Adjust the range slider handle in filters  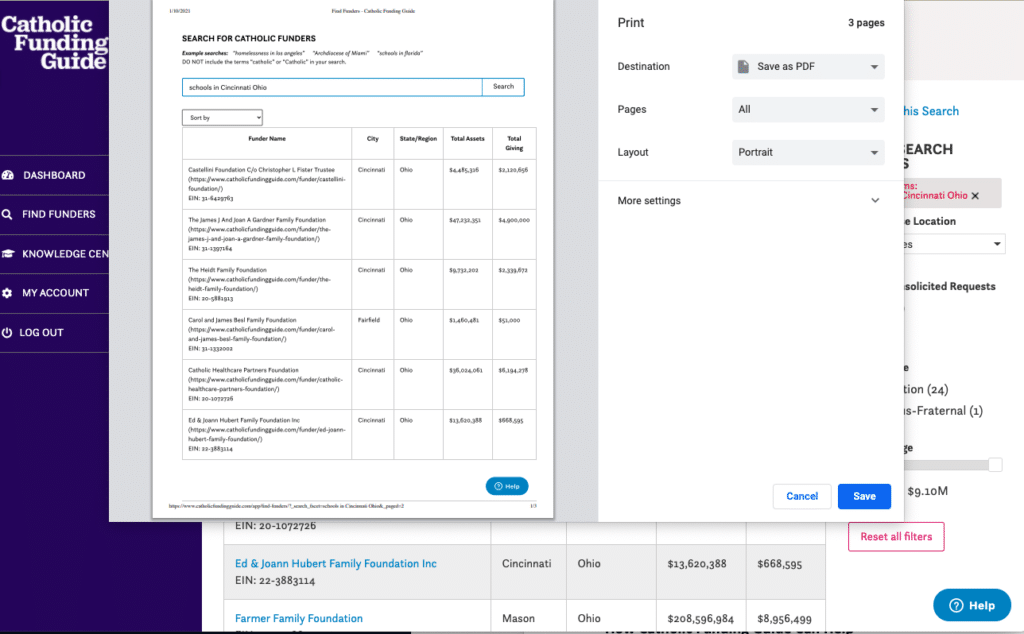(995, 465)
